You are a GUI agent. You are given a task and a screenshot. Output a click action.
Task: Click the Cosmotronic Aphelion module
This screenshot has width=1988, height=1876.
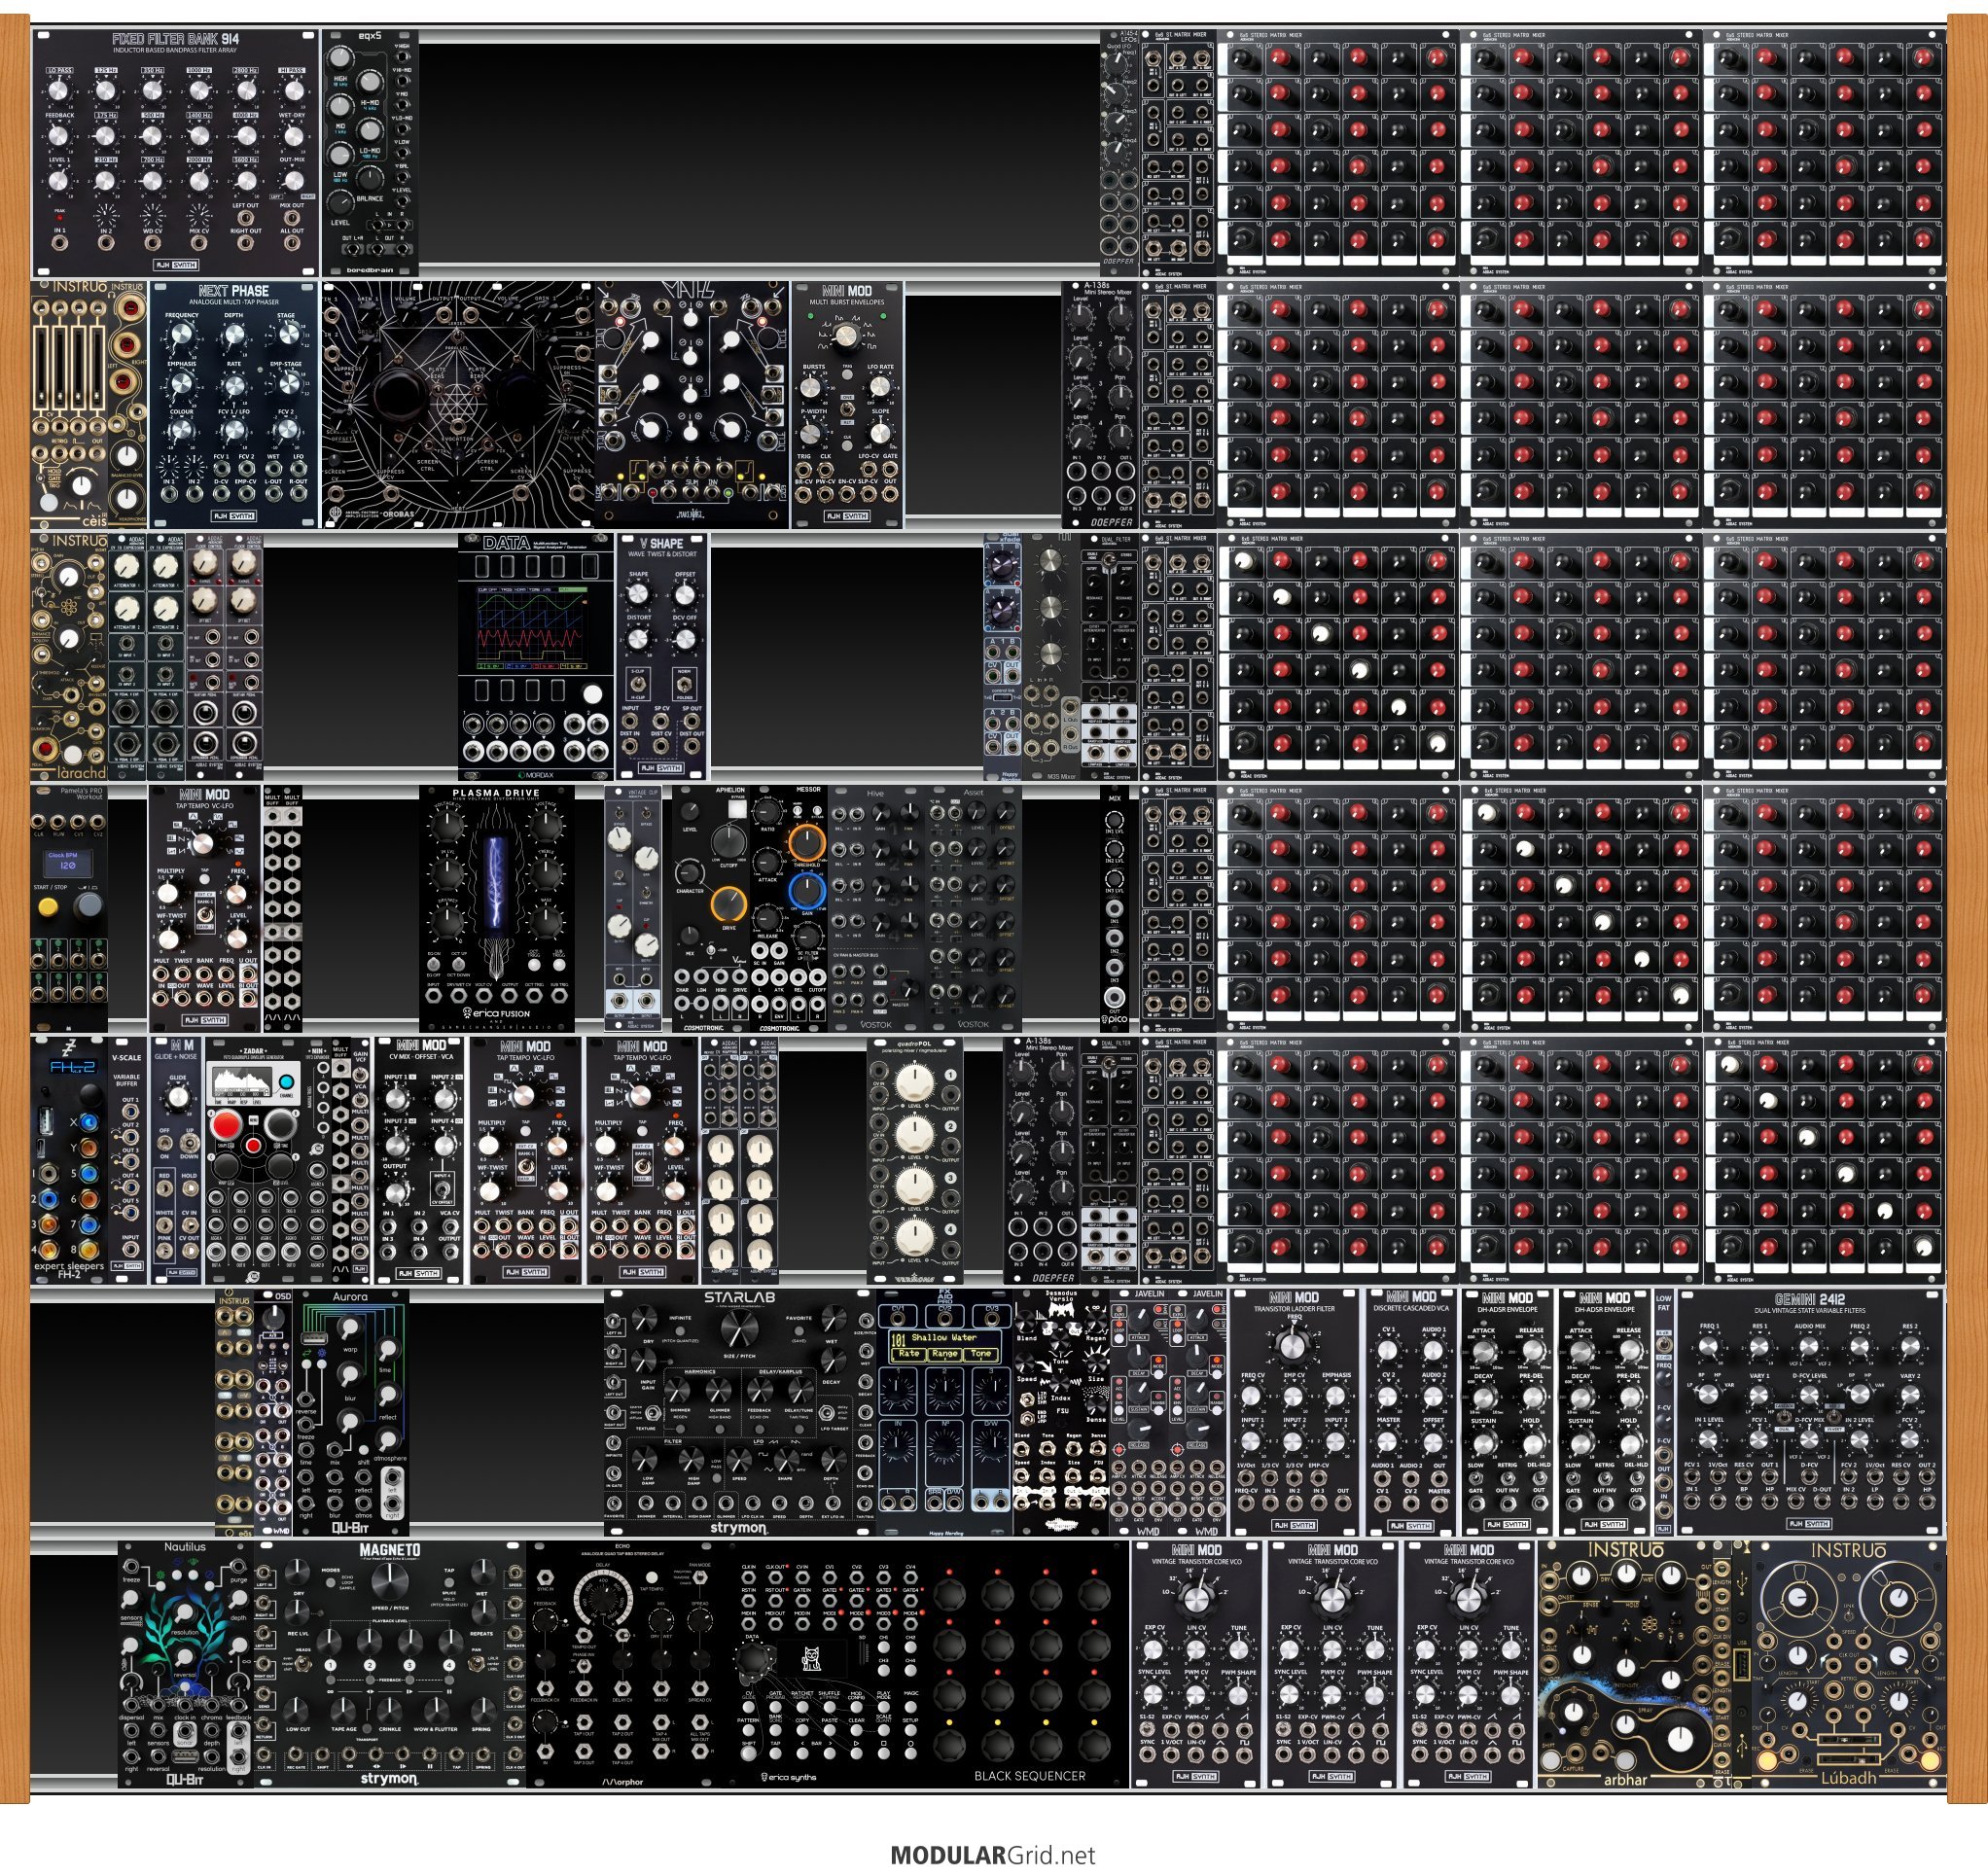click(711, 909)
